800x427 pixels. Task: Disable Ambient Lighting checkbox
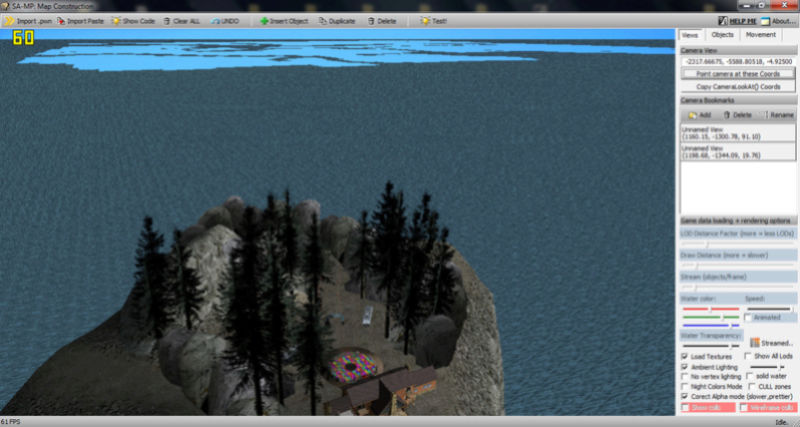click(x=685, y=367)
